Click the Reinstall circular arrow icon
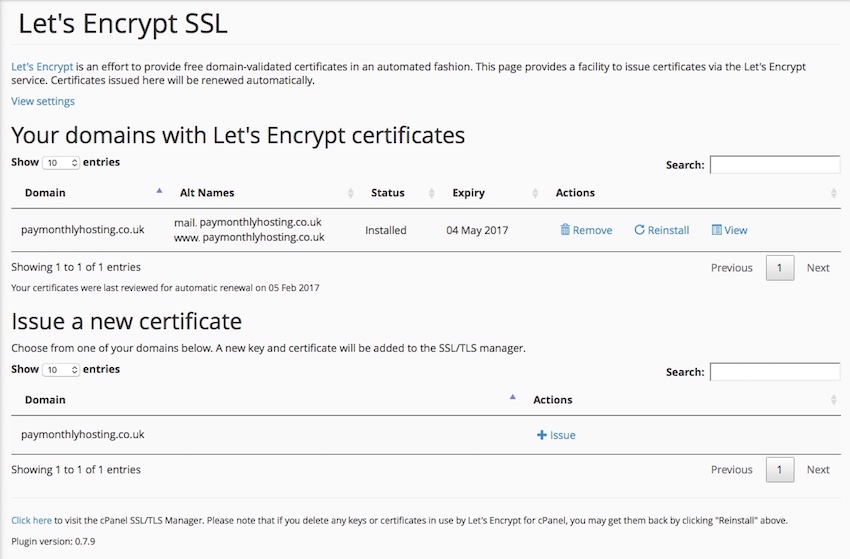850x559 pixels. 639,230
